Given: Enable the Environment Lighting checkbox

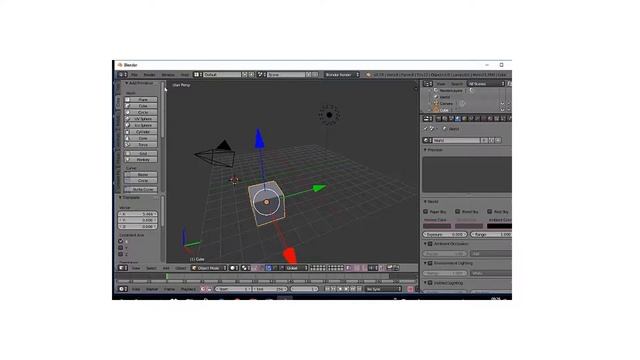Looking at the screenshot, I should pos(430,263).
